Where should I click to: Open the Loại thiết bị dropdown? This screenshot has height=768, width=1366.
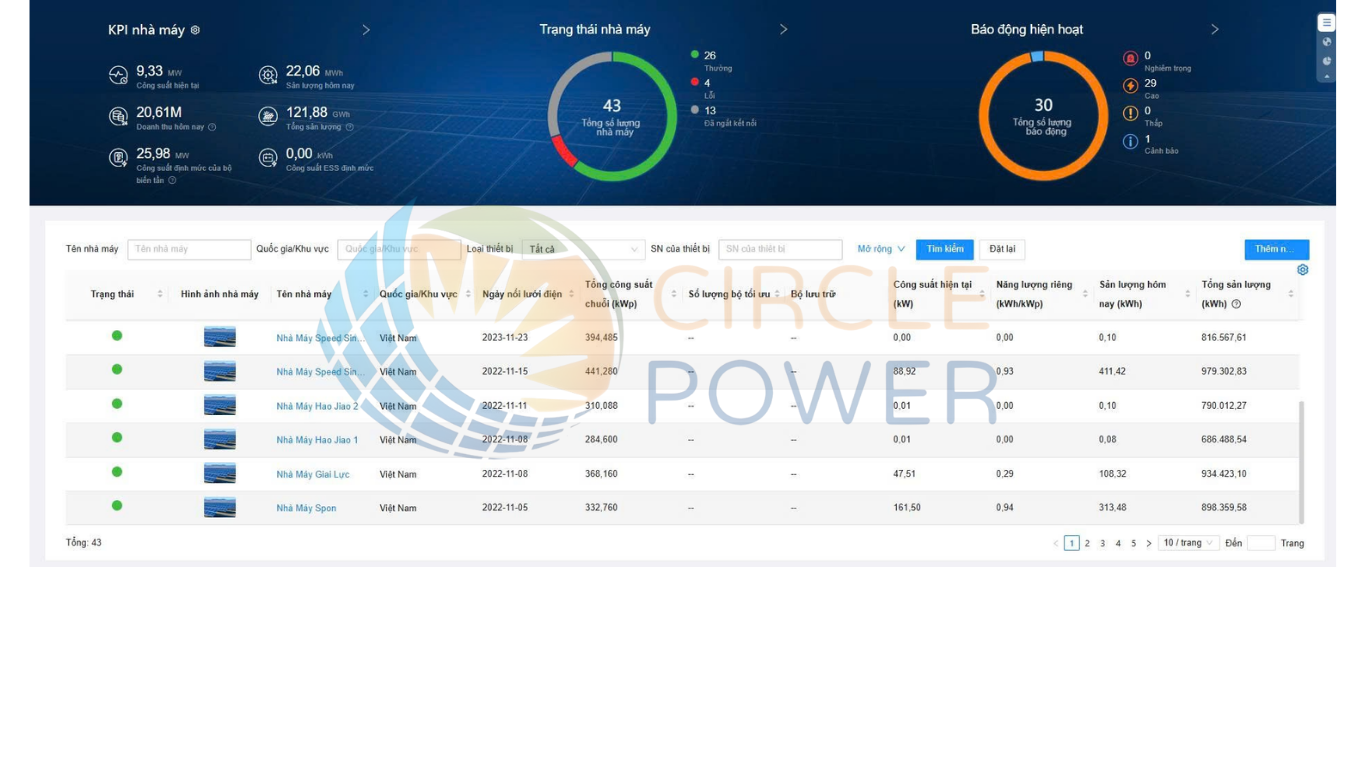(x=583, y=249)
